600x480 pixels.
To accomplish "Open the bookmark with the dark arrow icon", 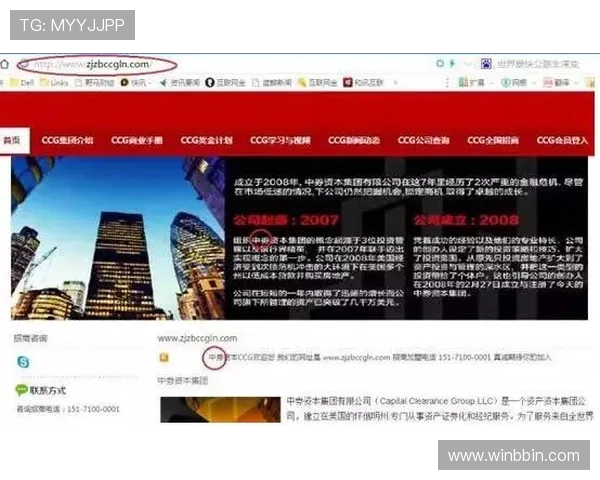I will point(180,82).
